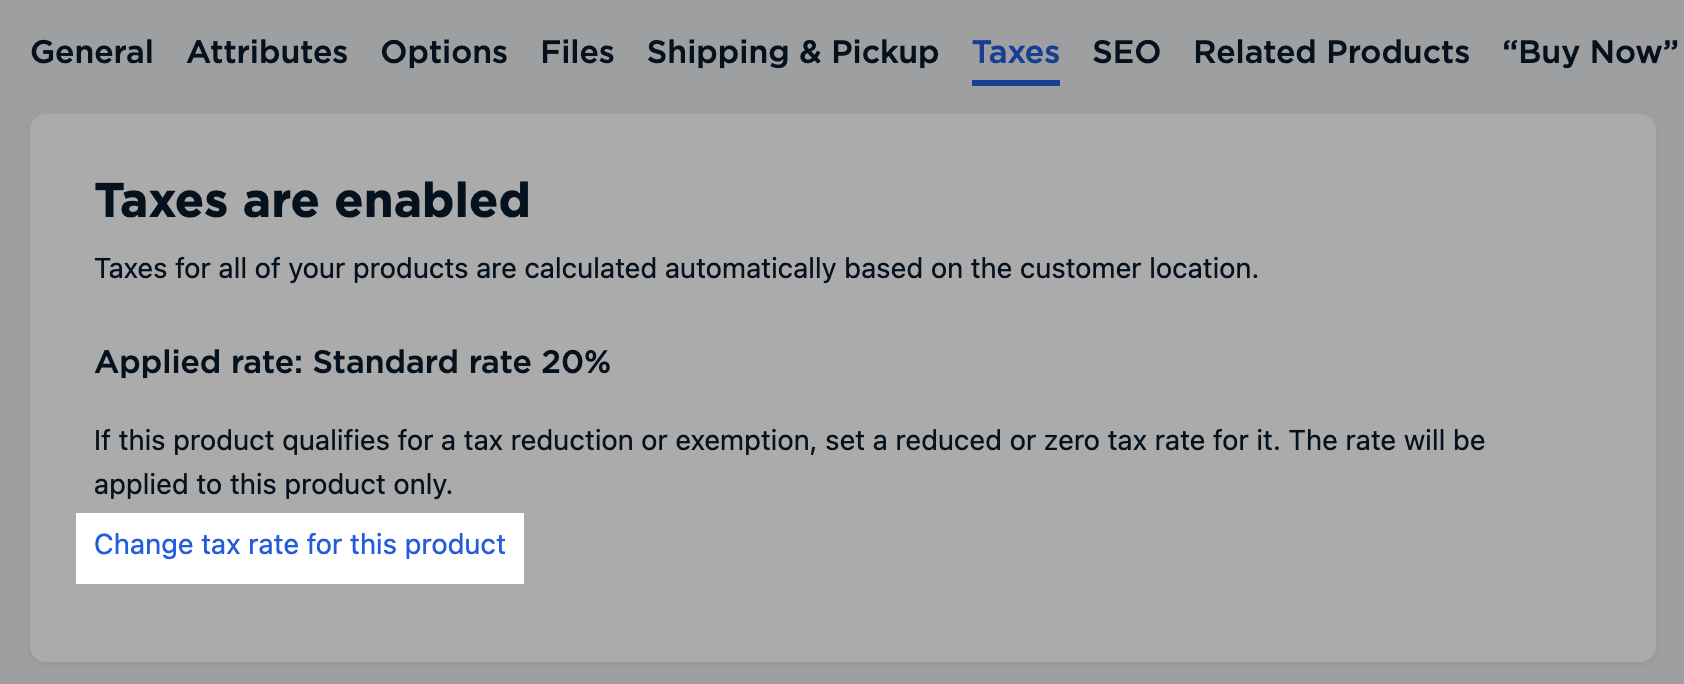The height and width of the screenshot is (684, 1684).
Task: Switch to the Files tab
Action: point(577,52)
